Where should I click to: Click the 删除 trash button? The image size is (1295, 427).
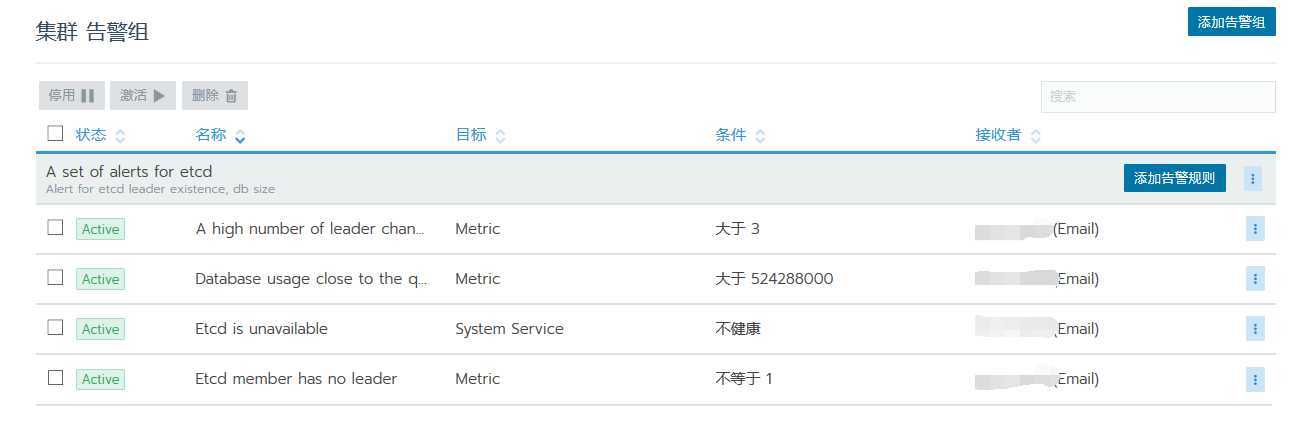[x=215, y=96]
